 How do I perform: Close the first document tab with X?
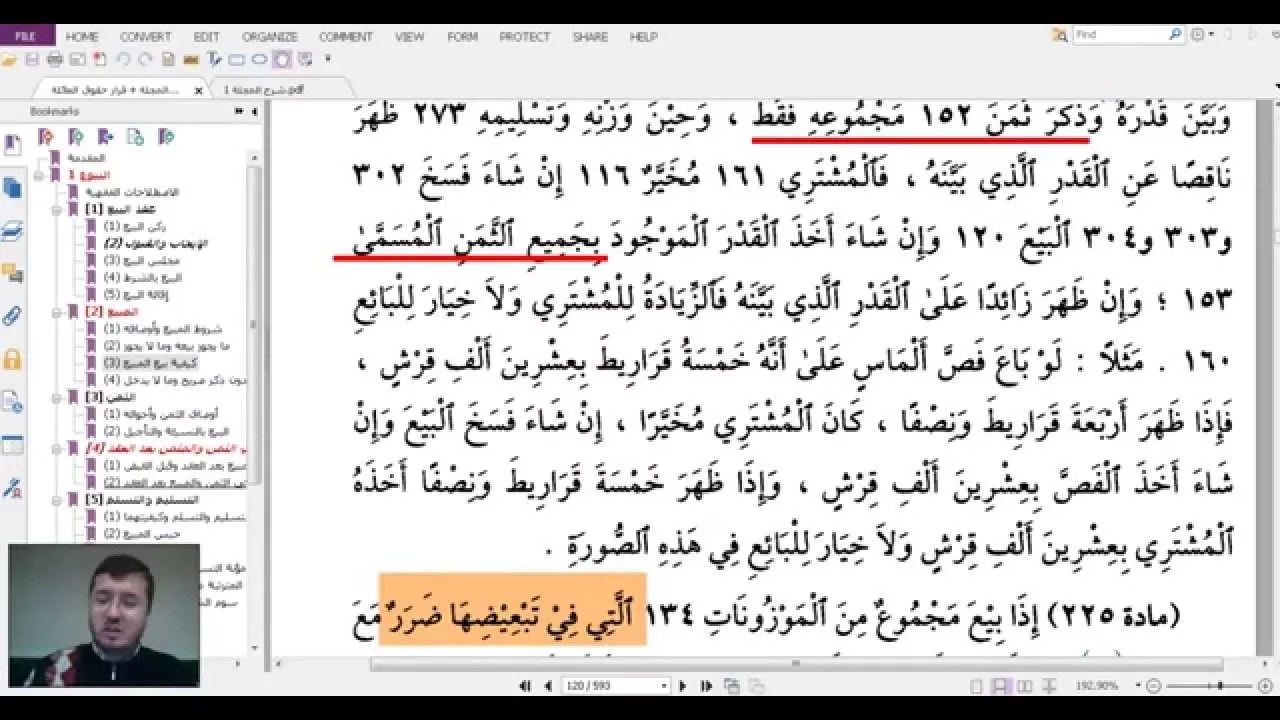click(x=198, y=90)
